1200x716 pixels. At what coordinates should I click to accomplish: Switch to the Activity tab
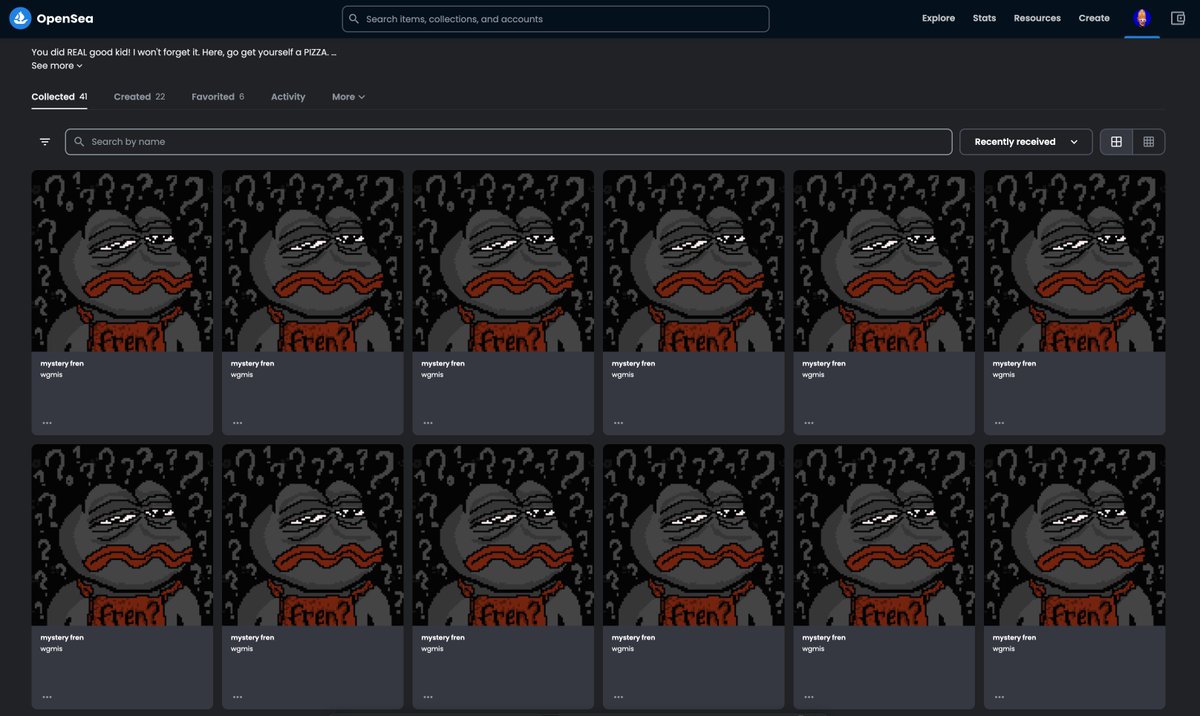(288, 97)
